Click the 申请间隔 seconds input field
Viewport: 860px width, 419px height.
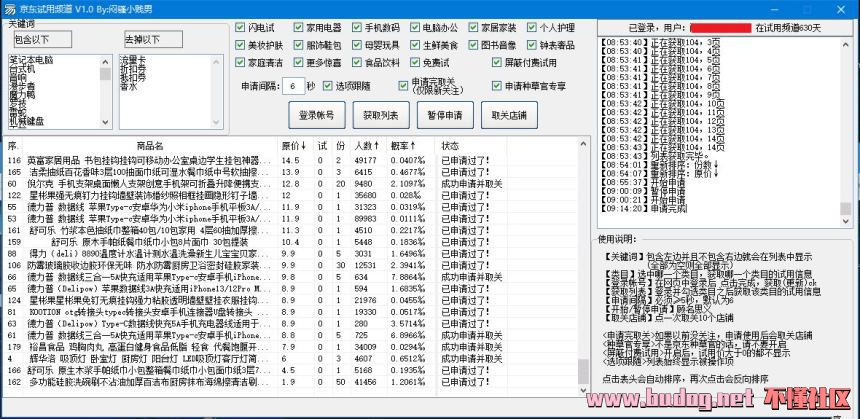(x=293, y=86)
